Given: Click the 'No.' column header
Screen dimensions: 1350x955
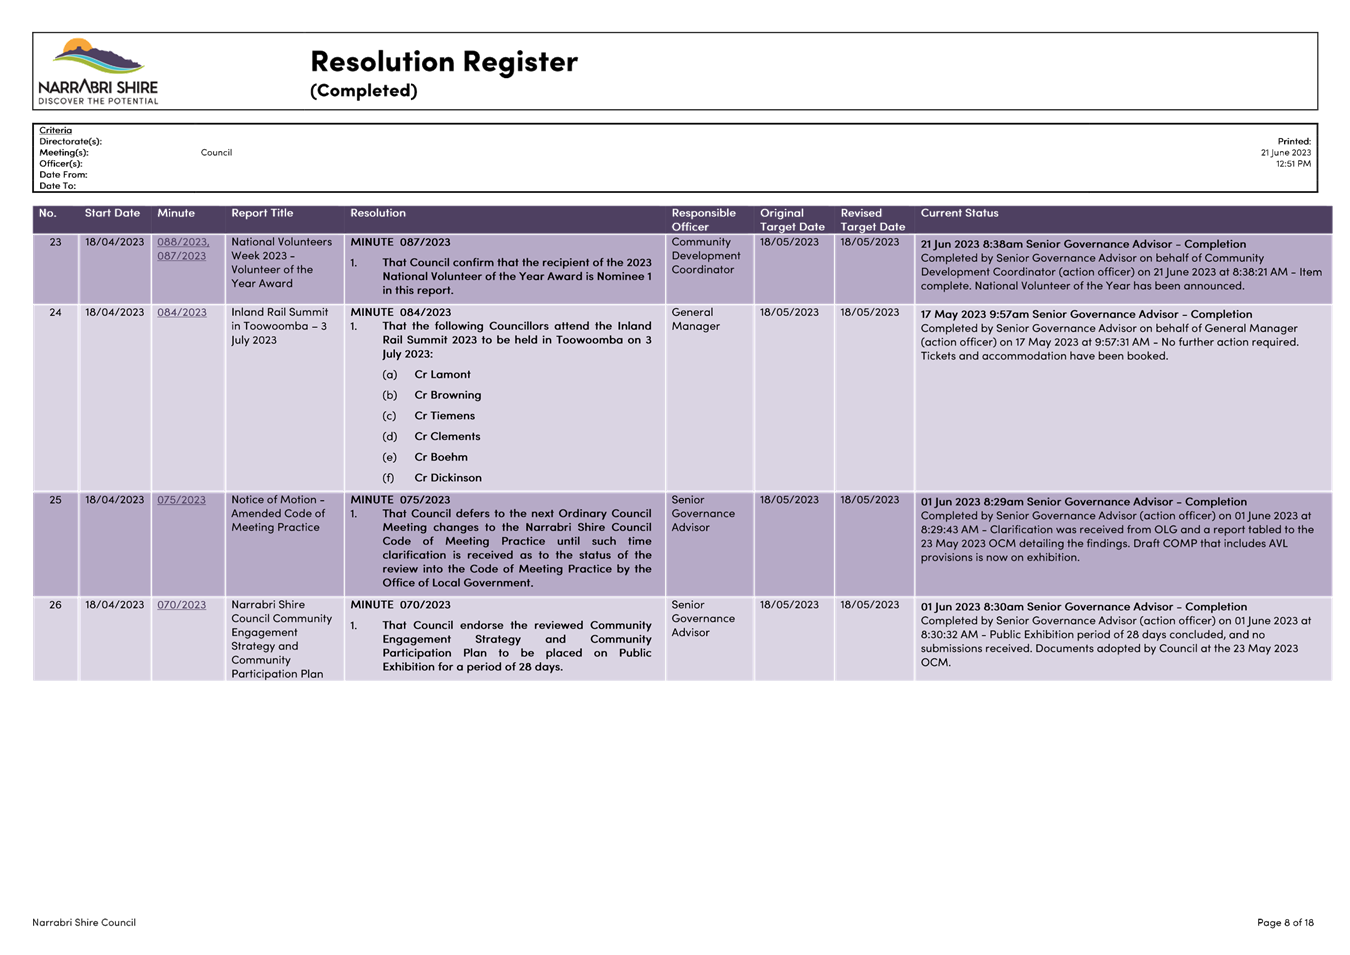Looking at the screenshot, I should tap(48, 213).
